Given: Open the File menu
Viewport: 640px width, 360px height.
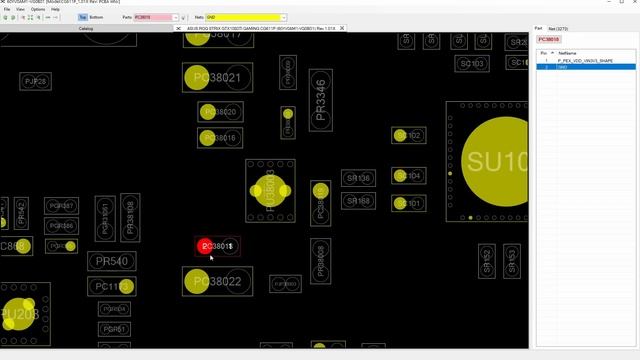Looking at the screenshot, I should click(7, 9).
